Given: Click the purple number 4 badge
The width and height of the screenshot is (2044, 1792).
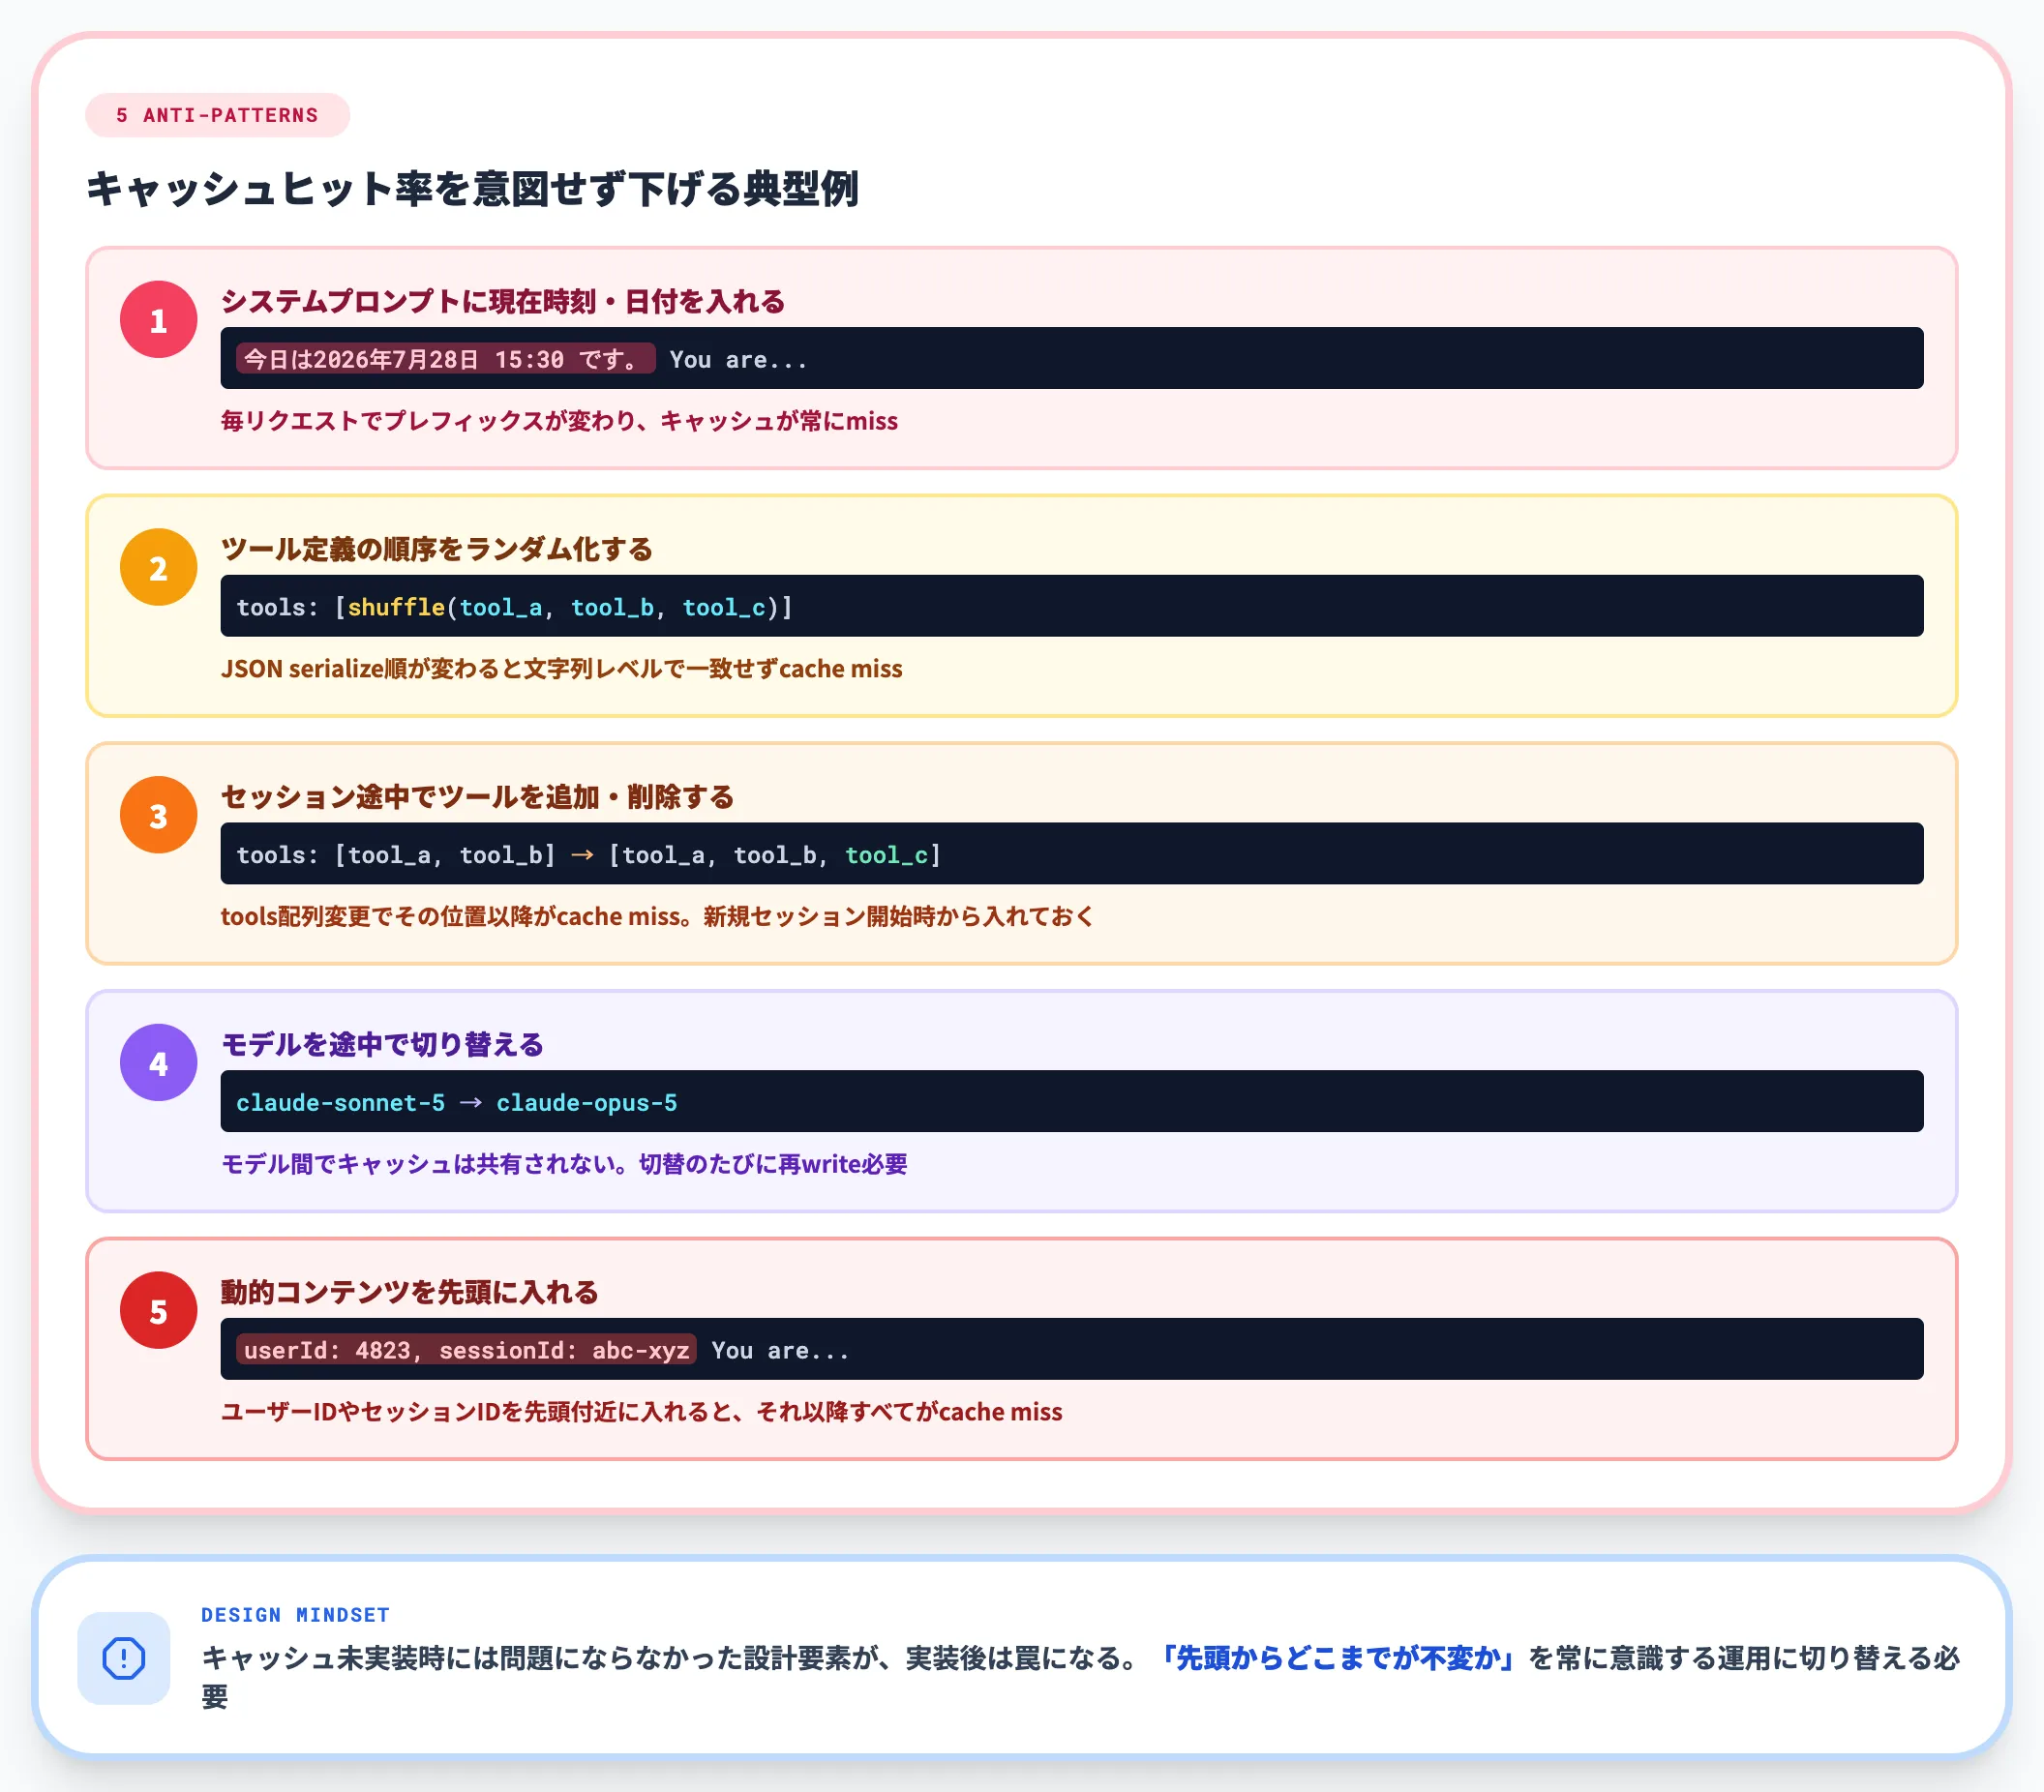Looking at the screenshot, I should click(x=158, y=1063).
